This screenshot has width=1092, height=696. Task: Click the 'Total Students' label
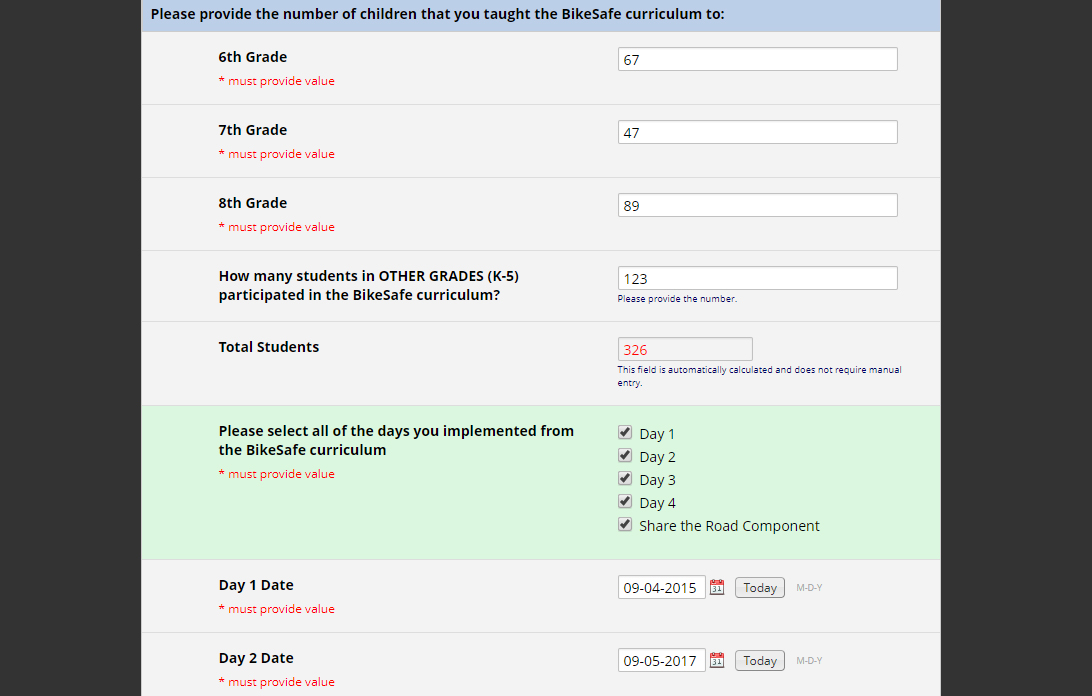pos(269,347)
